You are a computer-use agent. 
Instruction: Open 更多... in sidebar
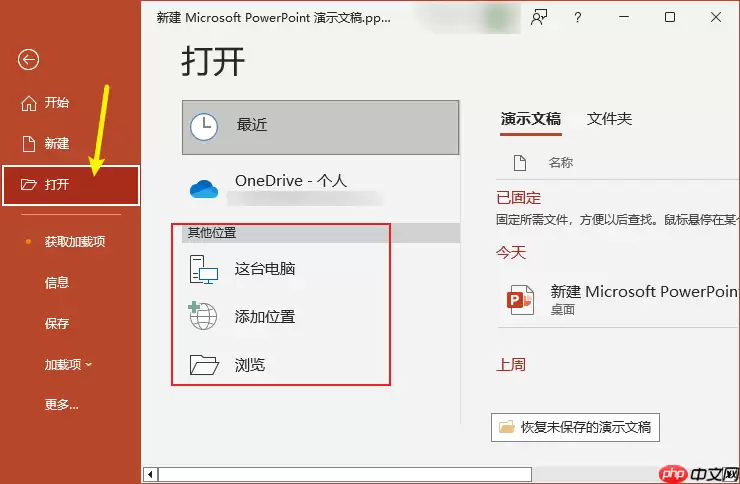click(61, 405)
